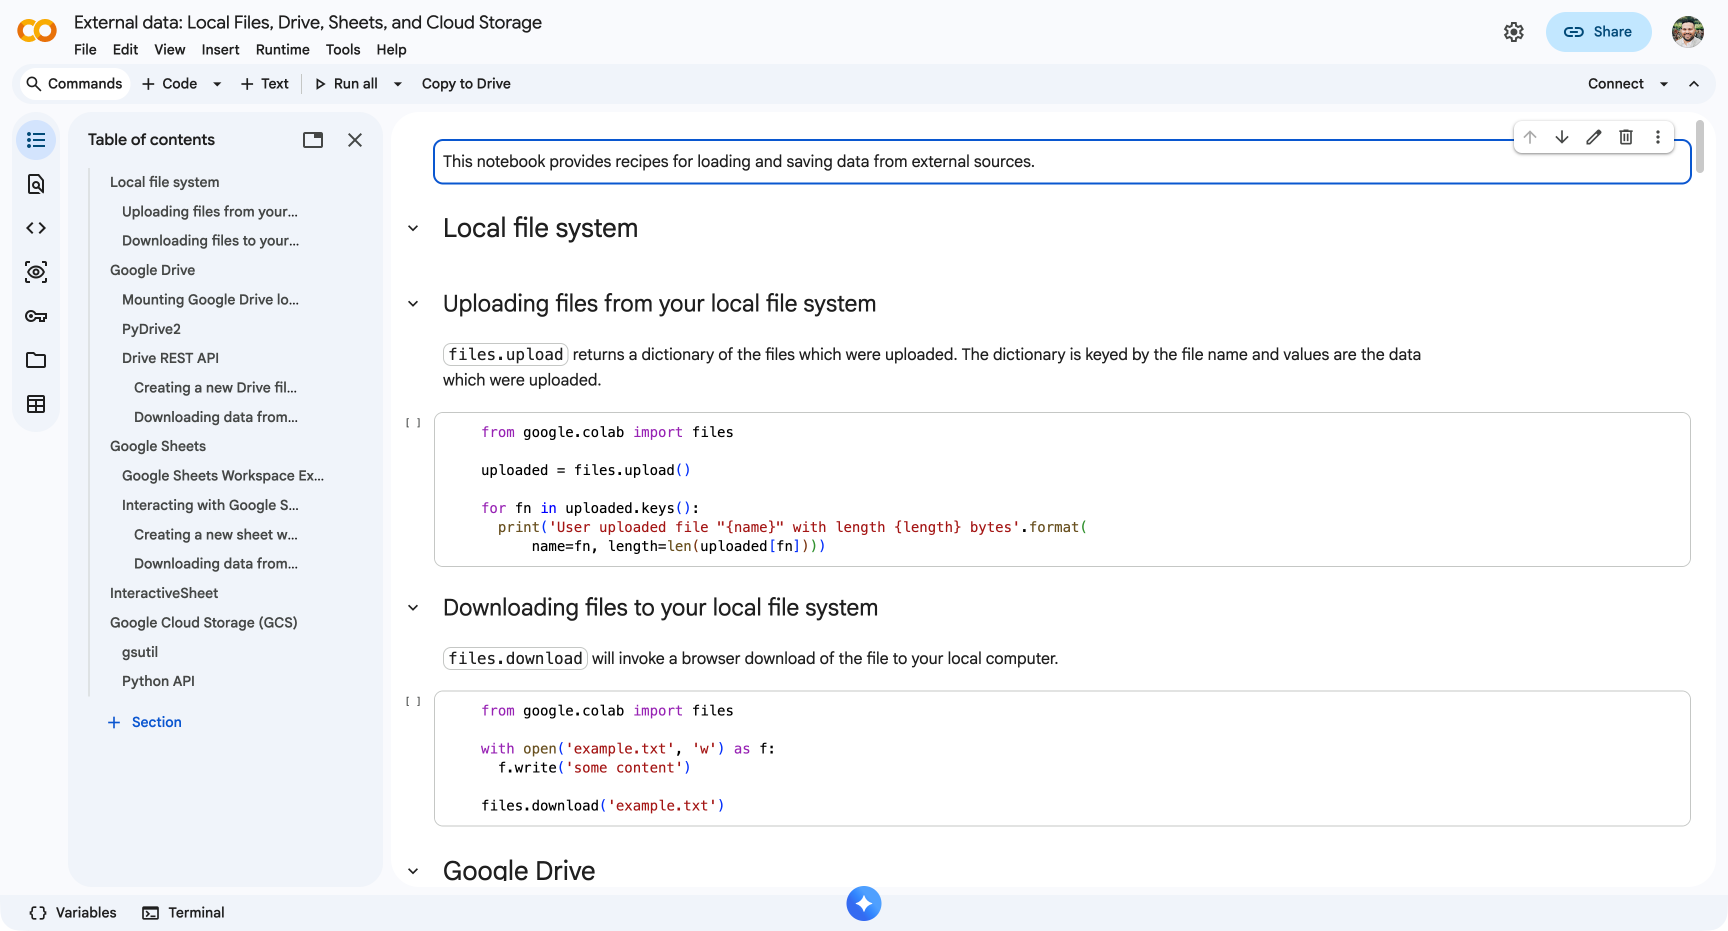Open the Data explorer eye icon
The image size is (1728, 931).
pyautogui.click(x=36, y=272)
